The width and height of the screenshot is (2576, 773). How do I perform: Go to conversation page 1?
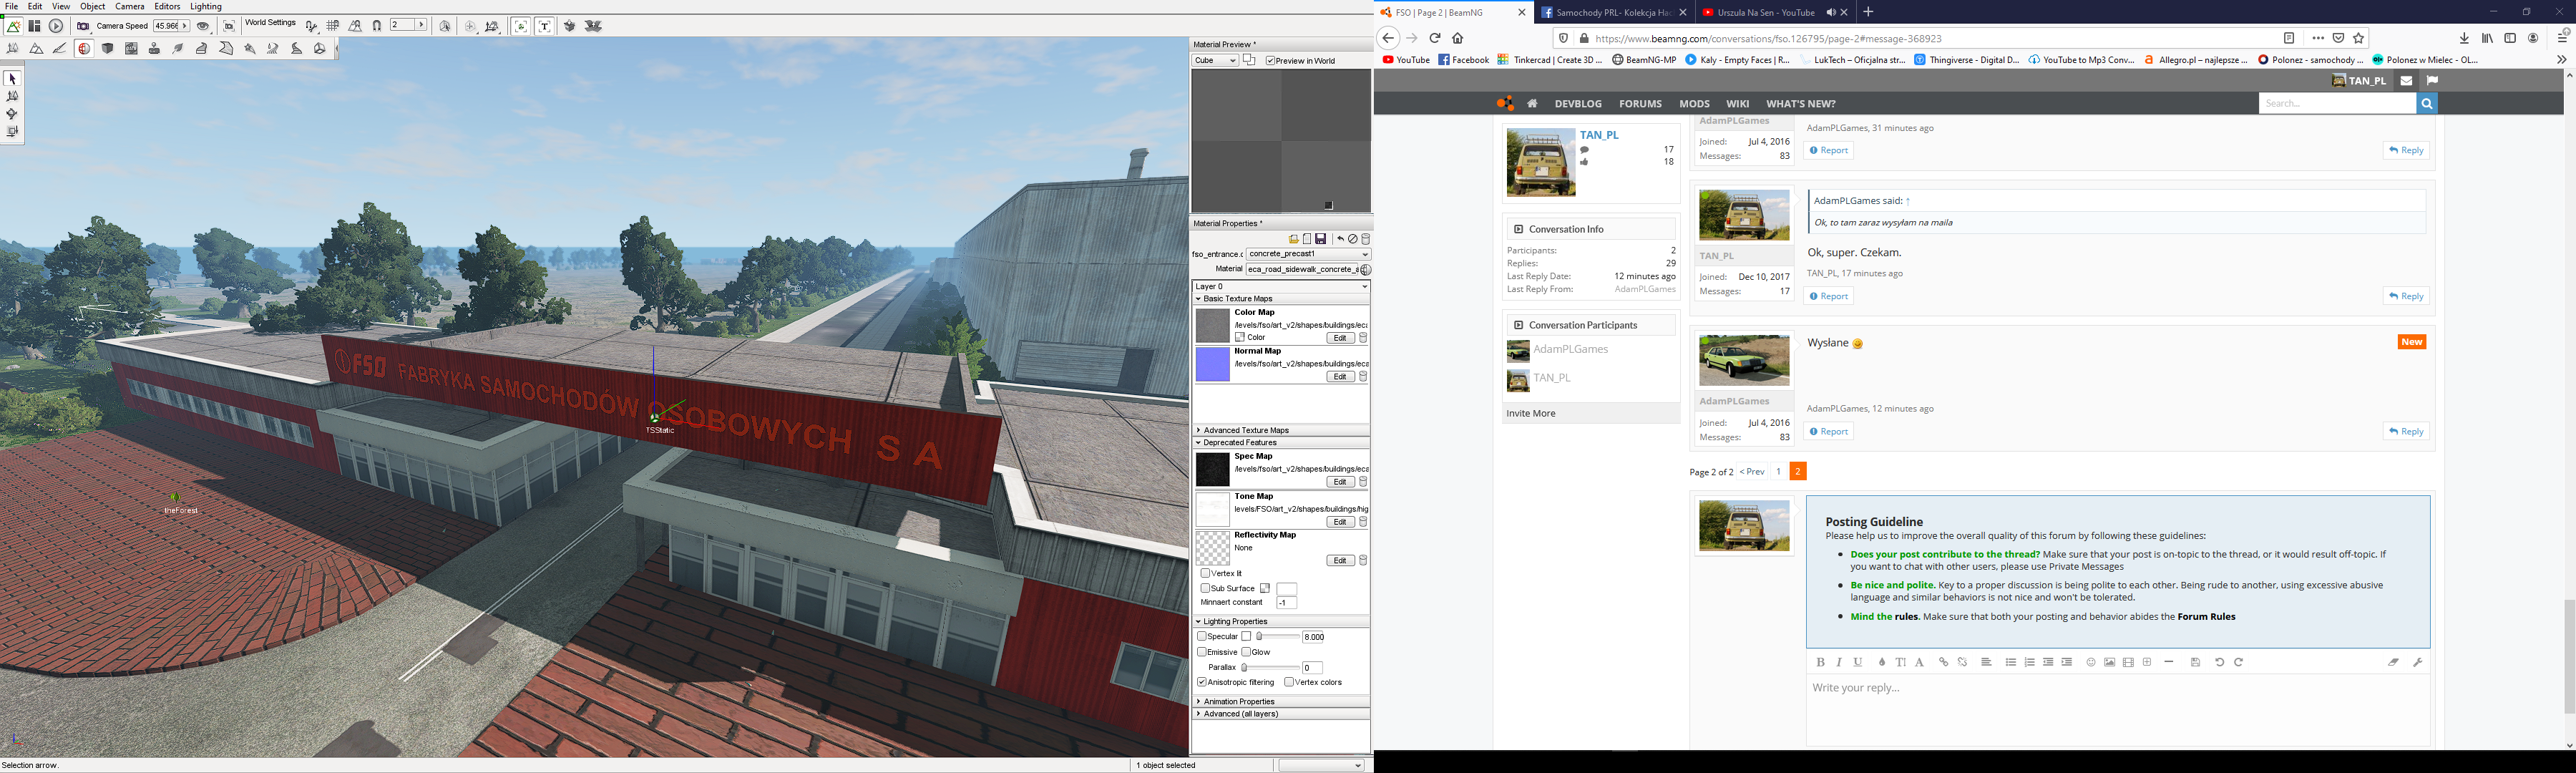tap(1778, 471)
